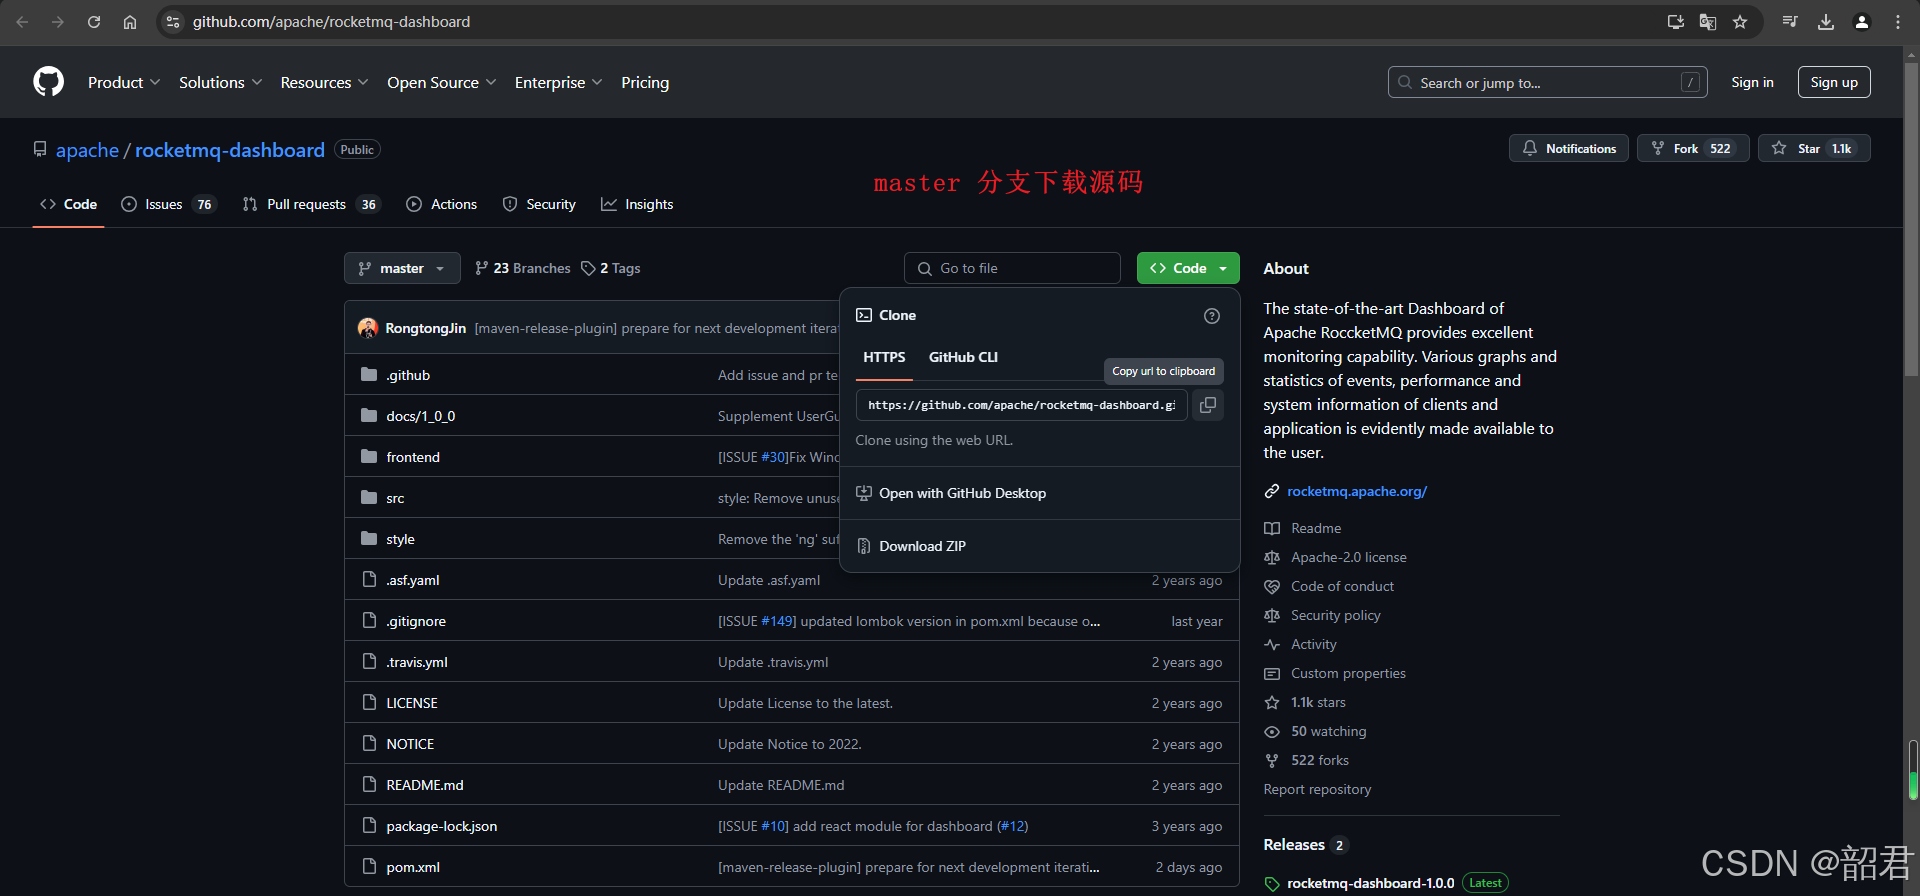Toggle the green Code dropdown button

coord(1188,268)
